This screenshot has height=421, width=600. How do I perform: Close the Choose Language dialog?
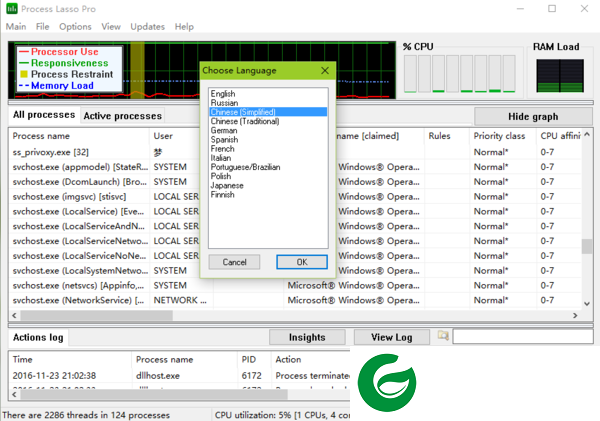pyautogui.click(x=325, y=70)
